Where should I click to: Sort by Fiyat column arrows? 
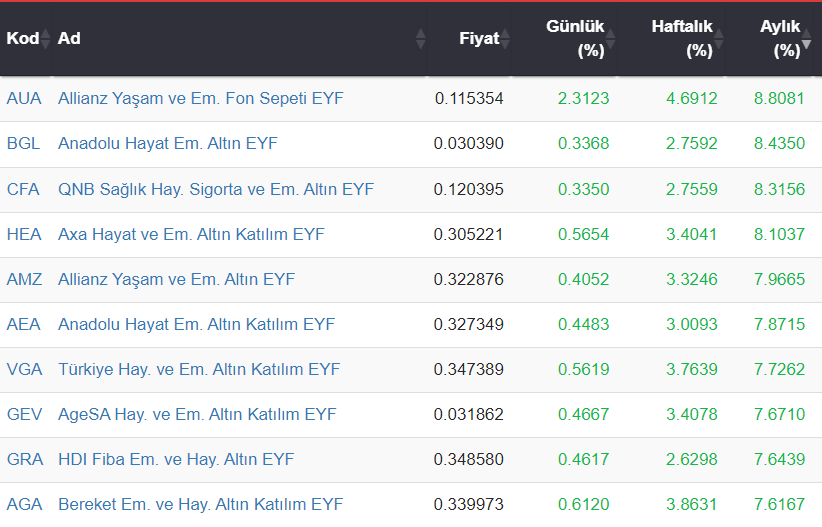pyautogui.click(x=505, y=38)
